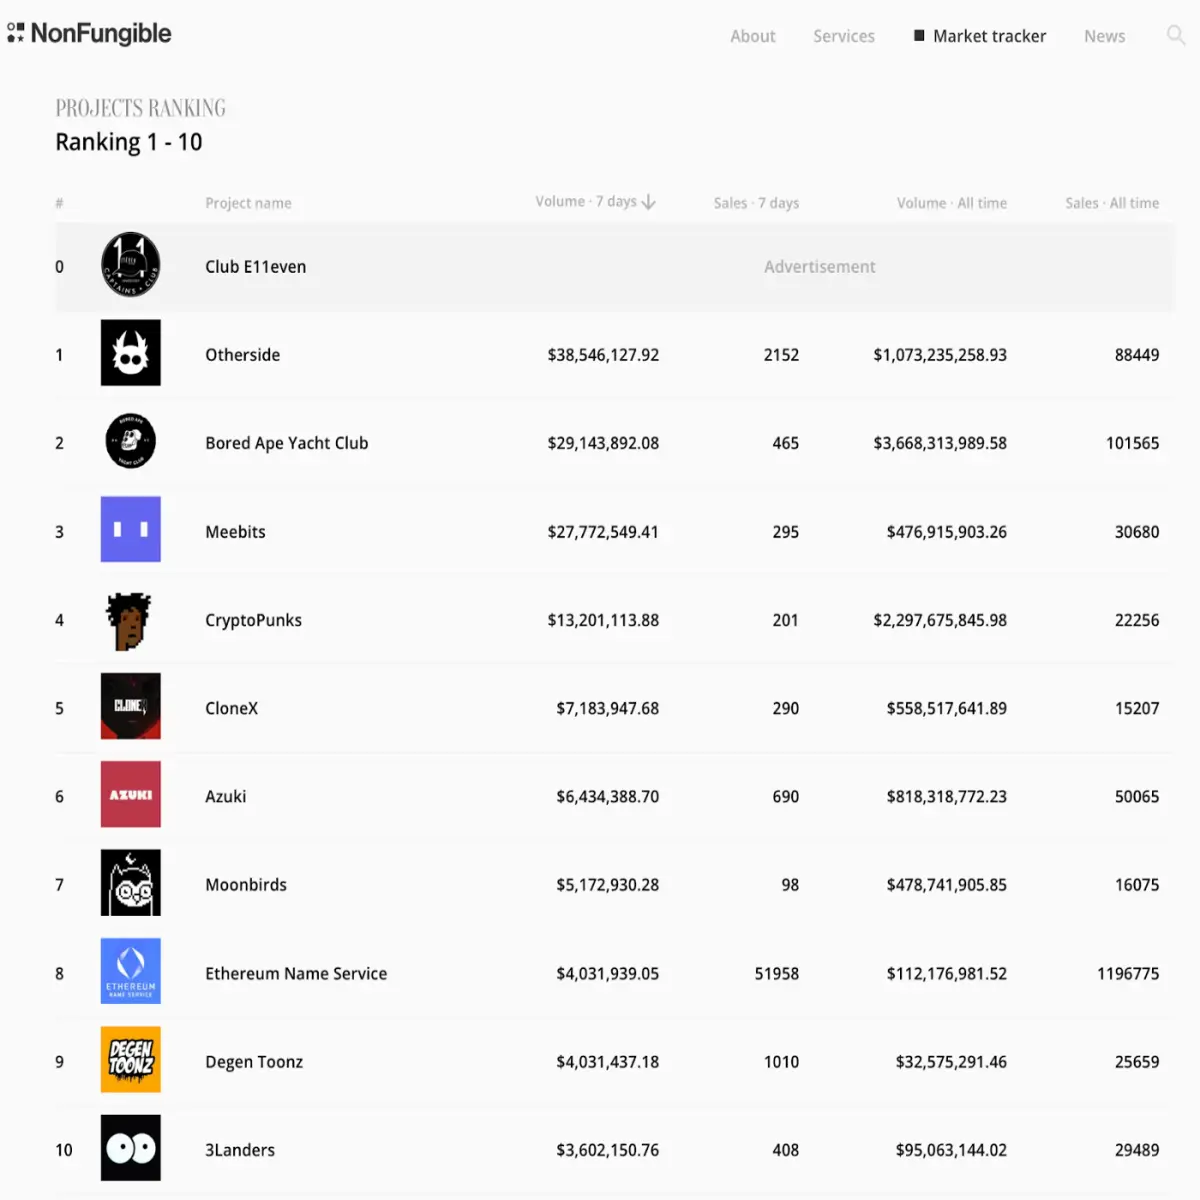Select the Market tracker menu item
Screen dimensions: 1200x1200
tap(980, 36)
